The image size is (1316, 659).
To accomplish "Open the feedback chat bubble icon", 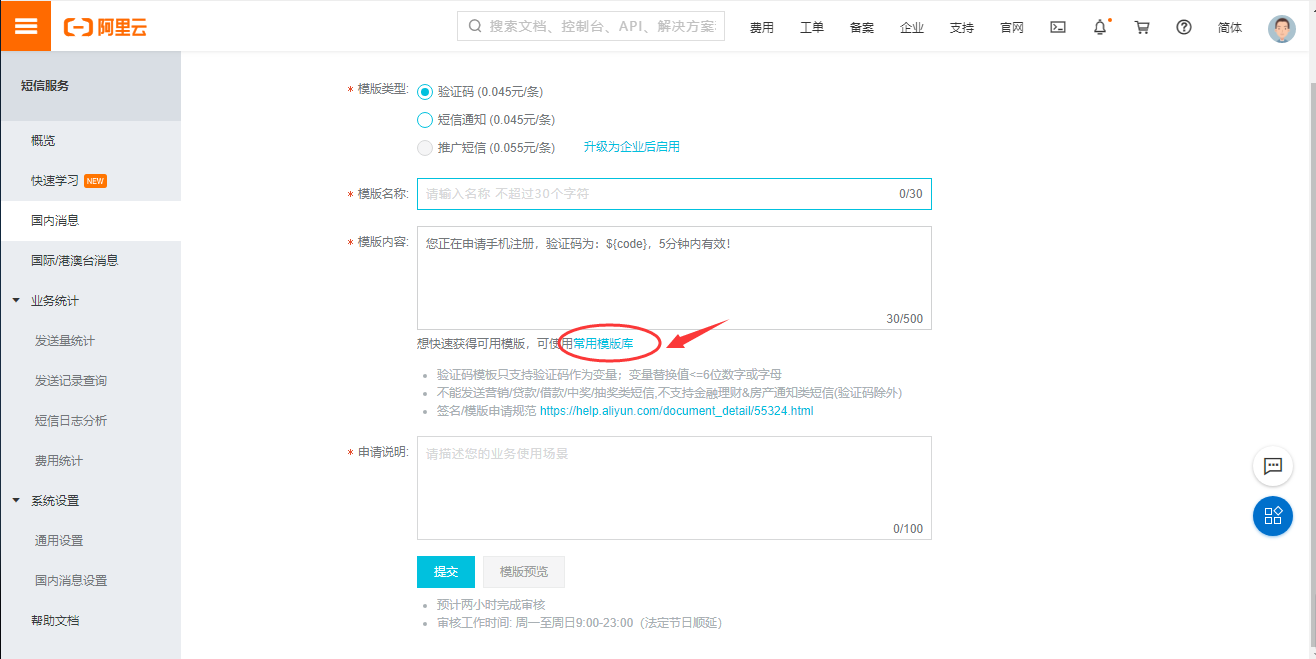I will (x=1272, y=466).
